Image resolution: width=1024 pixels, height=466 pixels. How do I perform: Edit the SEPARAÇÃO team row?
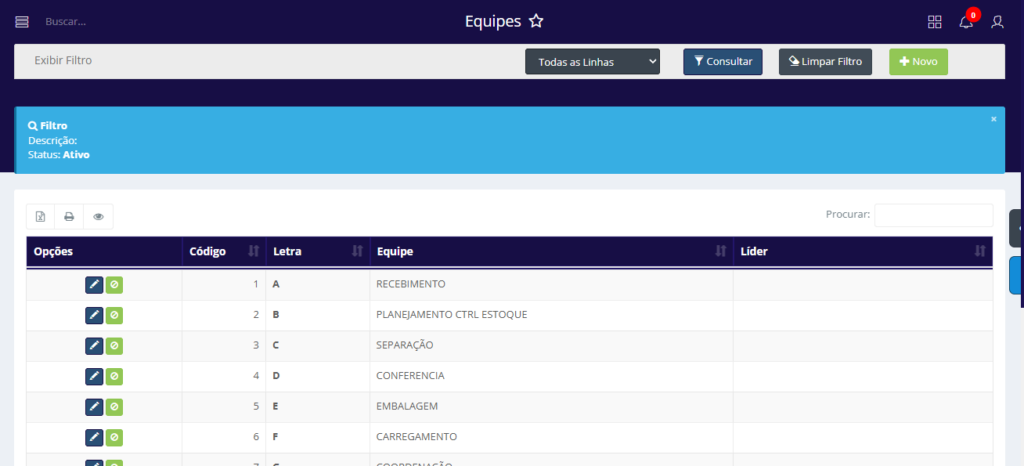click(x=94, y=346)
